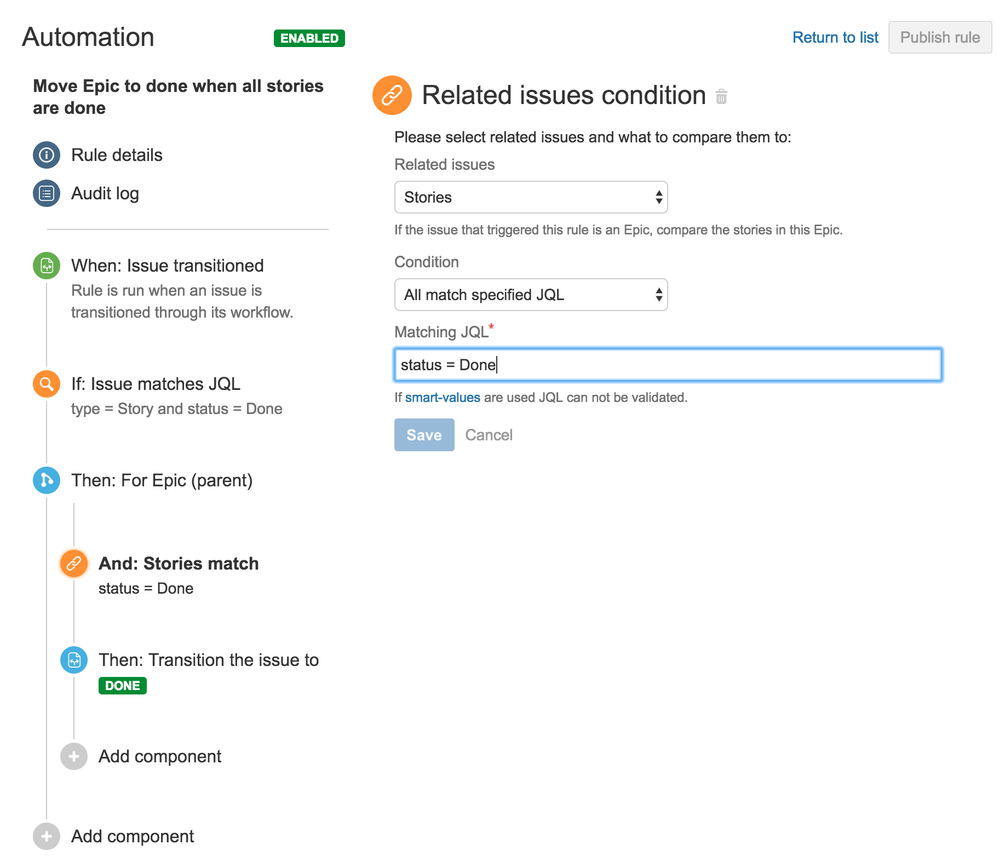Delete the condition using the trash icon
The width and height of the screenshot is (999, 862).
tap(721, 96)
